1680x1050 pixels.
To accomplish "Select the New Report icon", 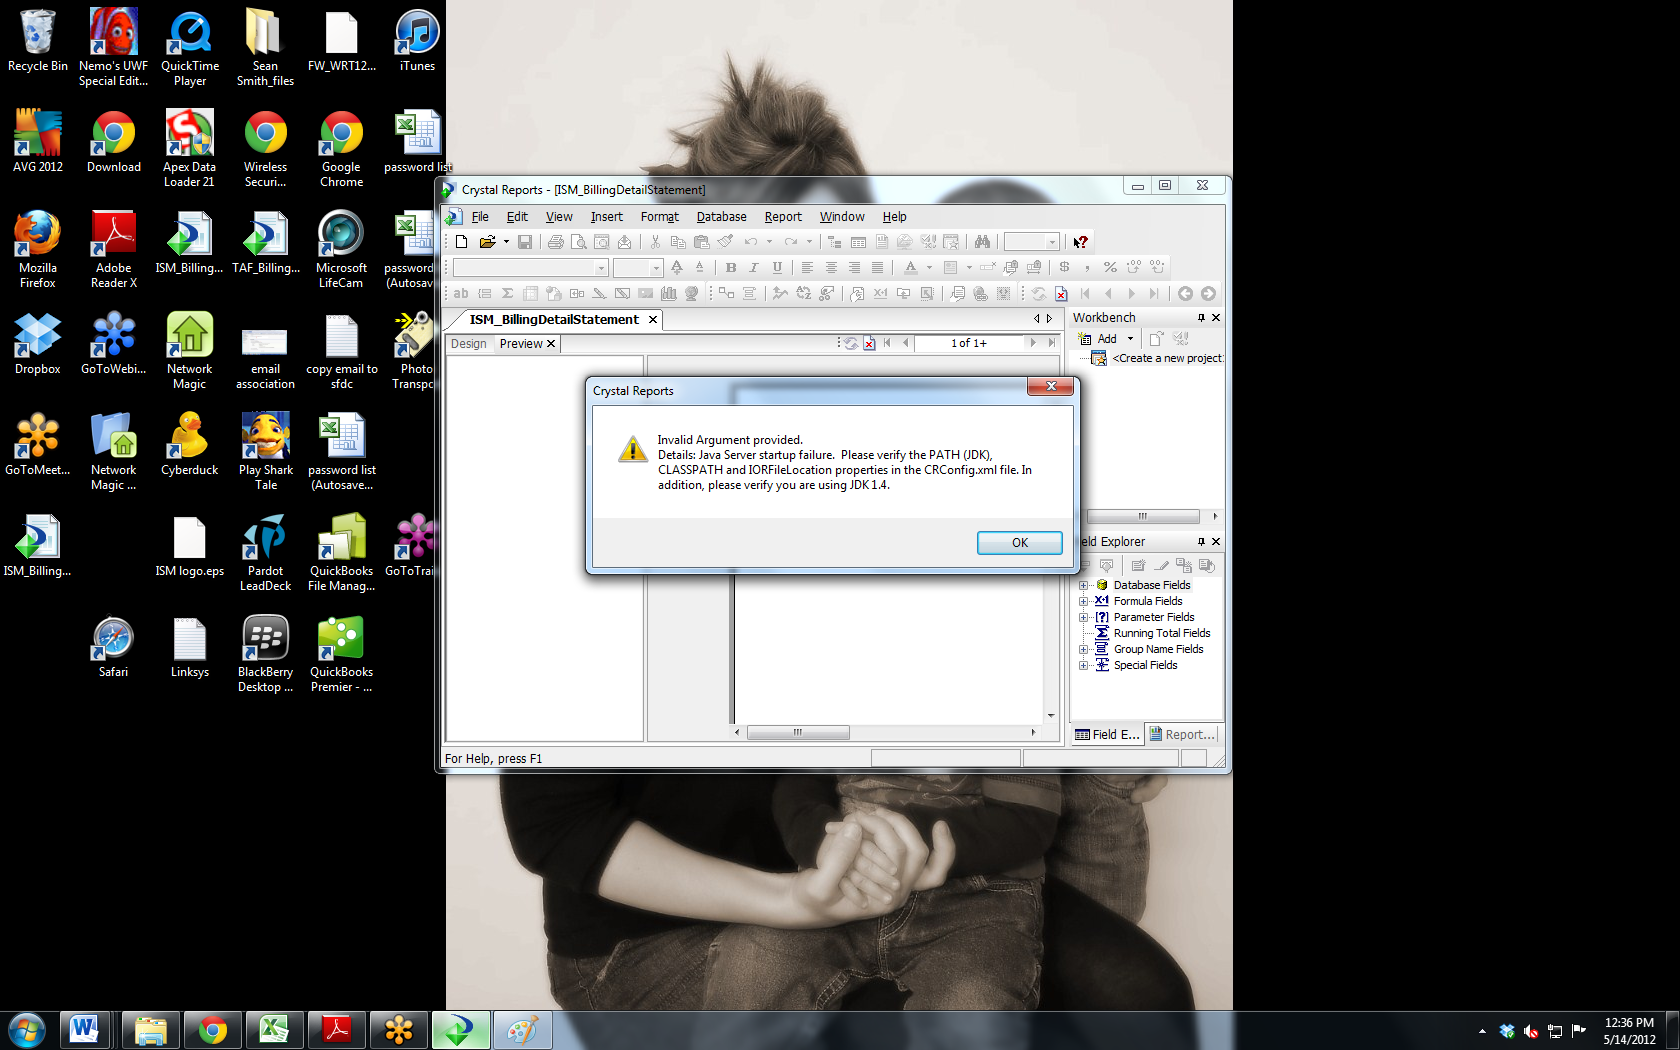I will pyautogui.click(x=461, y=241).
